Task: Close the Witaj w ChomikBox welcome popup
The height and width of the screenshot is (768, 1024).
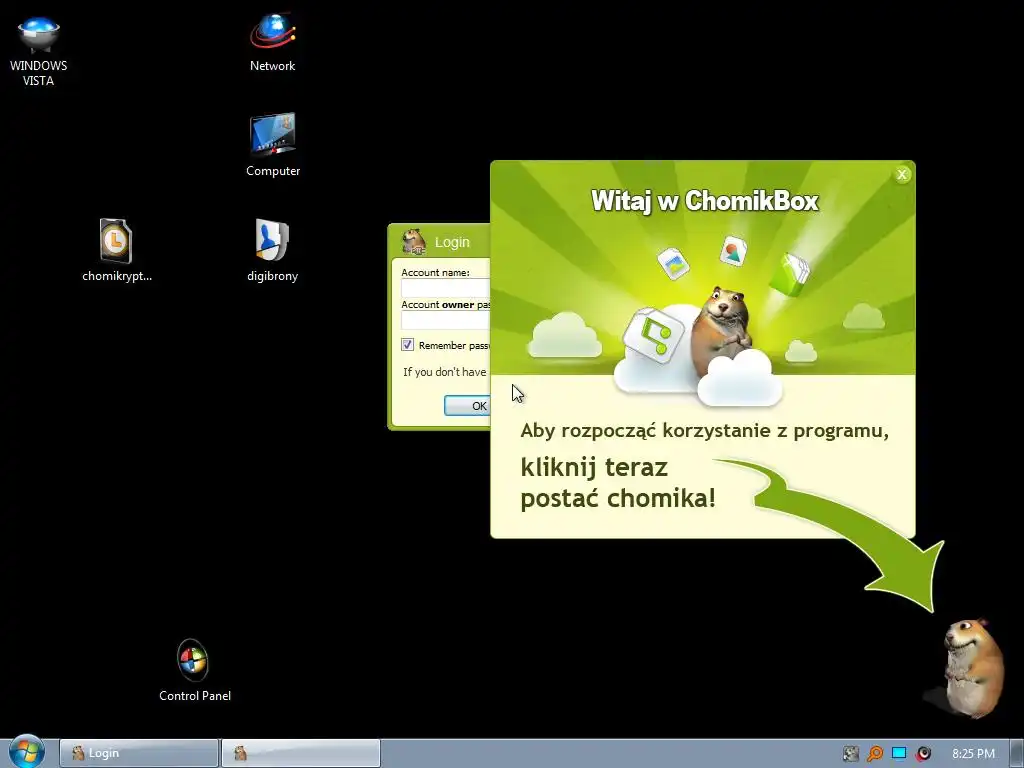Action: tap(902, 174)
